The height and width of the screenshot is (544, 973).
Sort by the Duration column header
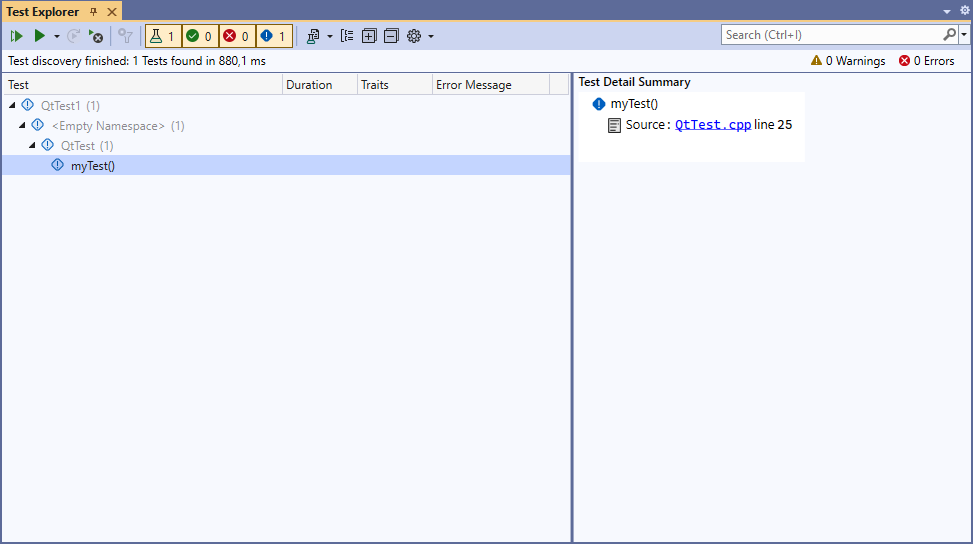point(320,85)
